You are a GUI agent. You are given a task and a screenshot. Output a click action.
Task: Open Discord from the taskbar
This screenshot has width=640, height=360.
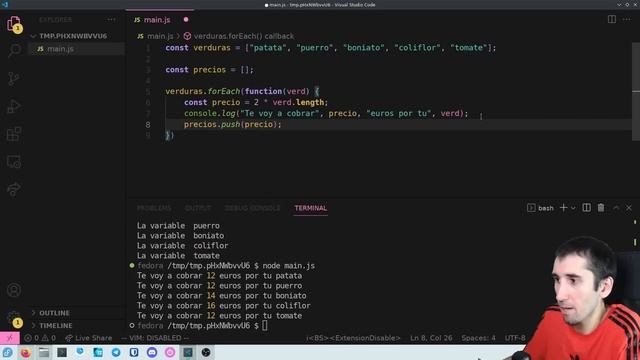pyautogui.click(x=152, y=352)
